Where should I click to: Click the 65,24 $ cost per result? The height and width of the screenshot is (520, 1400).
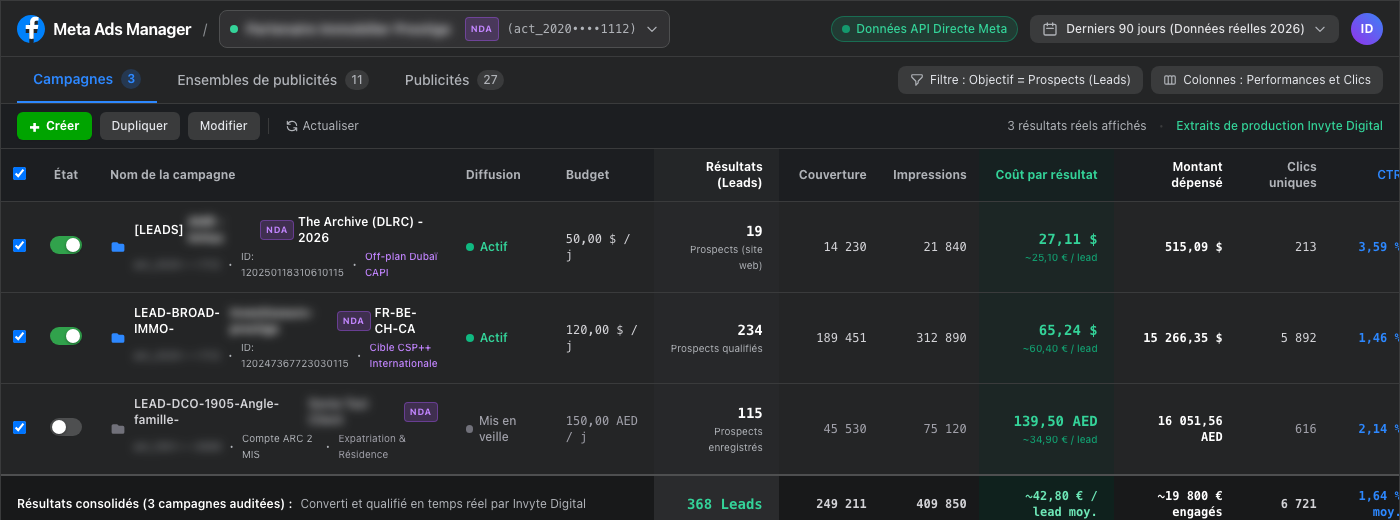(x=1068, y=330)
